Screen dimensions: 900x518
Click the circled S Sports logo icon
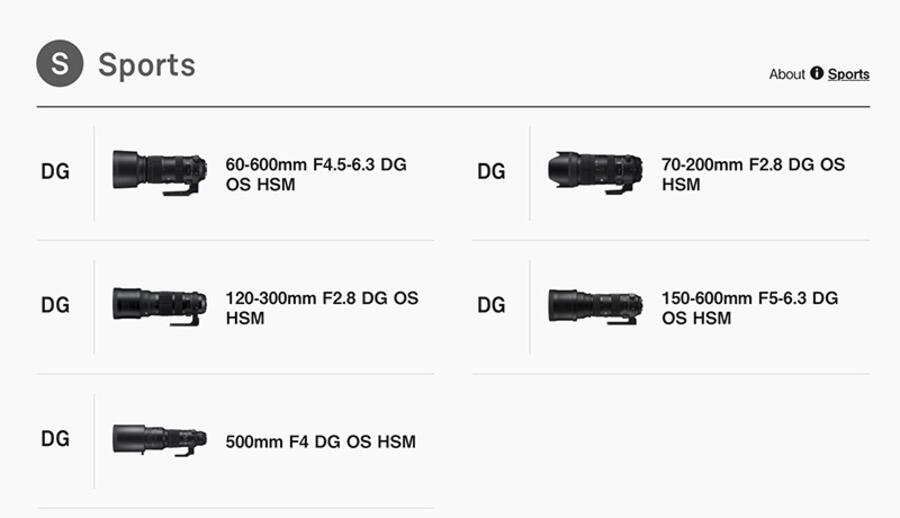coord(60,64)
